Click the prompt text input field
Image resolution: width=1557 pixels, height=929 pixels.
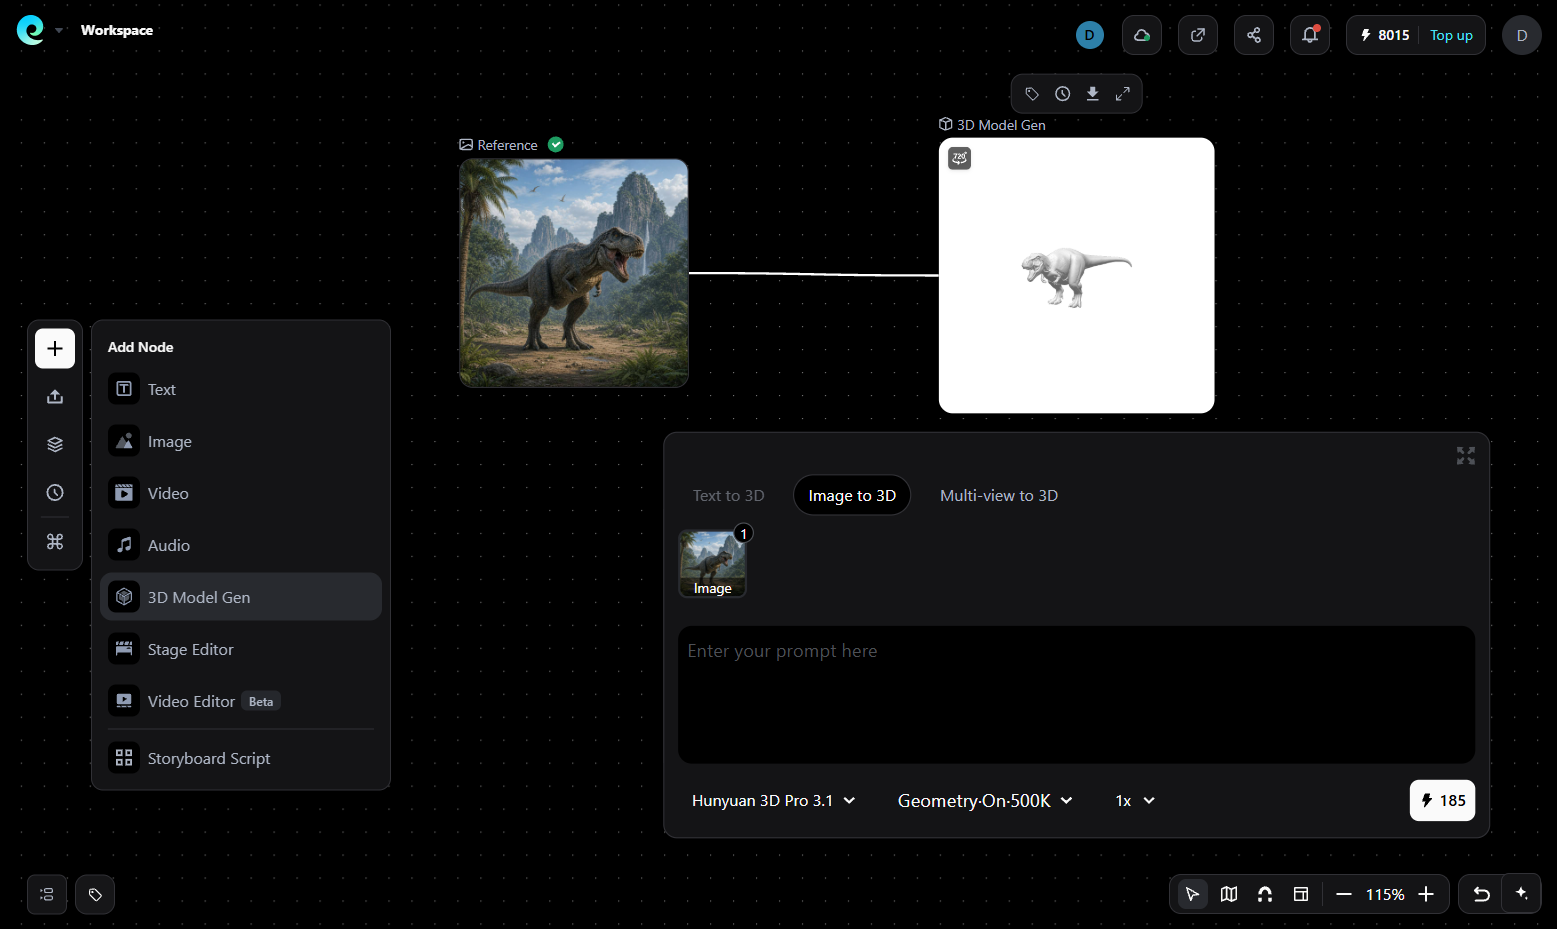point(1076,695)
